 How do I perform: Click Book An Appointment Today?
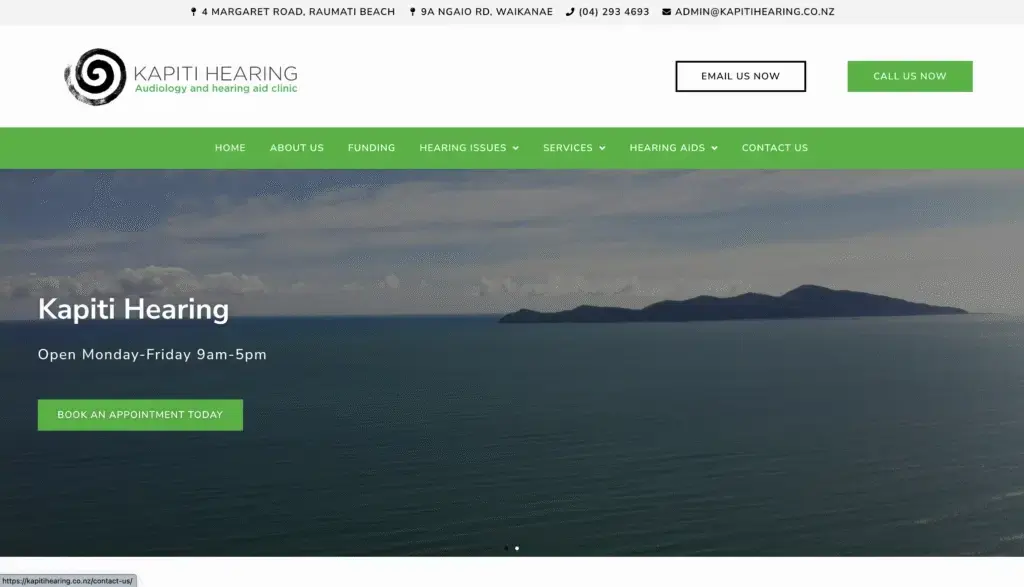[x=140, y=414]
